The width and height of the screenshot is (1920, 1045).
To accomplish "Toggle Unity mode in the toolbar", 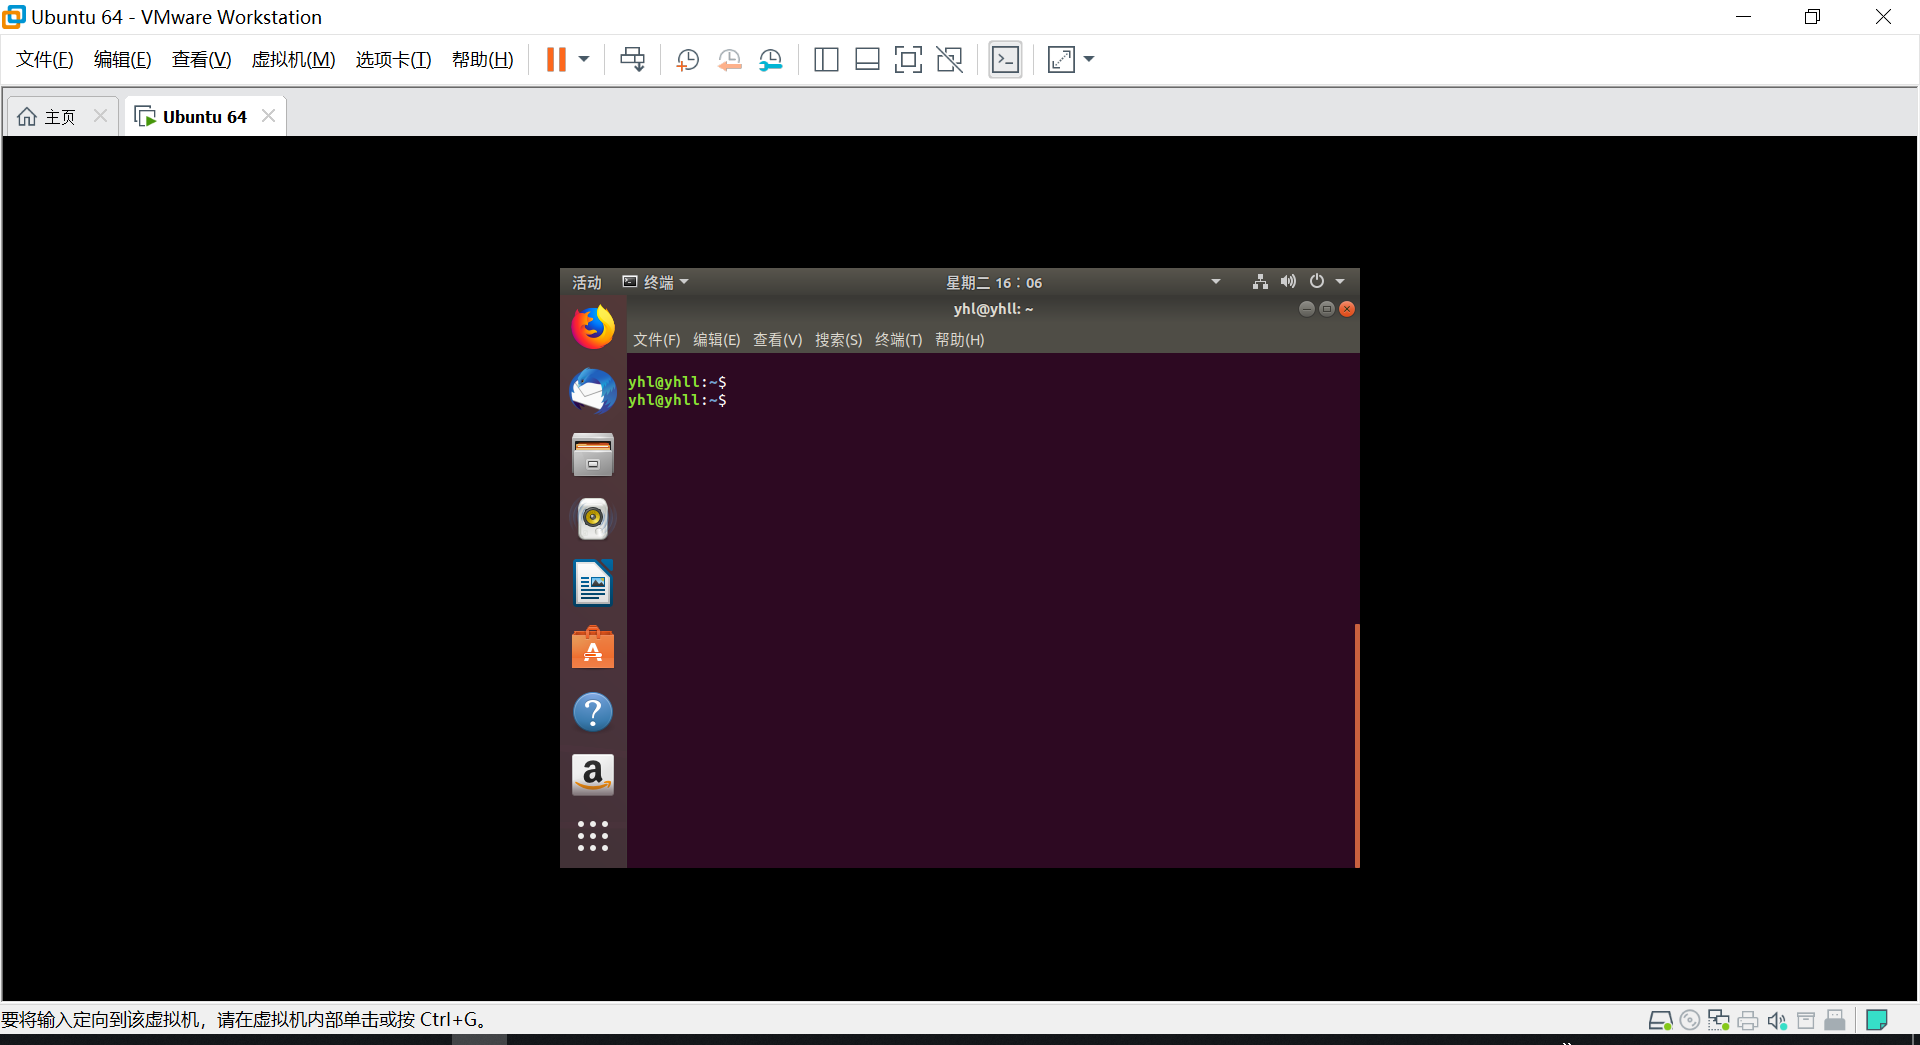I will (x=948, y=59).
